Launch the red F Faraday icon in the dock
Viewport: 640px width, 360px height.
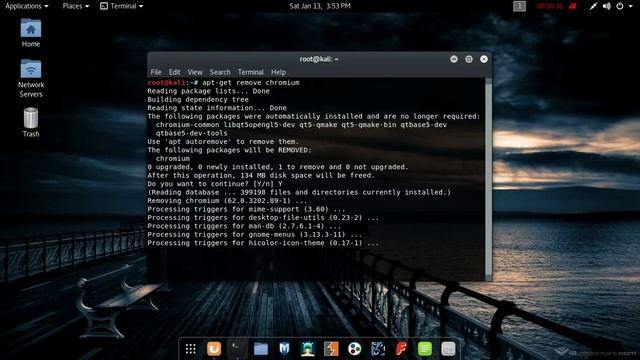coord(401,349)
